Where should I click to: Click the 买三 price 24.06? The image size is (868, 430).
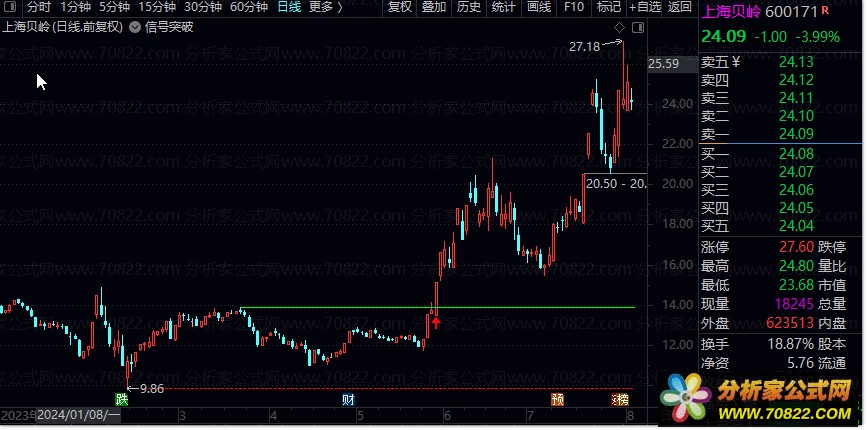[x=796, y=190]
